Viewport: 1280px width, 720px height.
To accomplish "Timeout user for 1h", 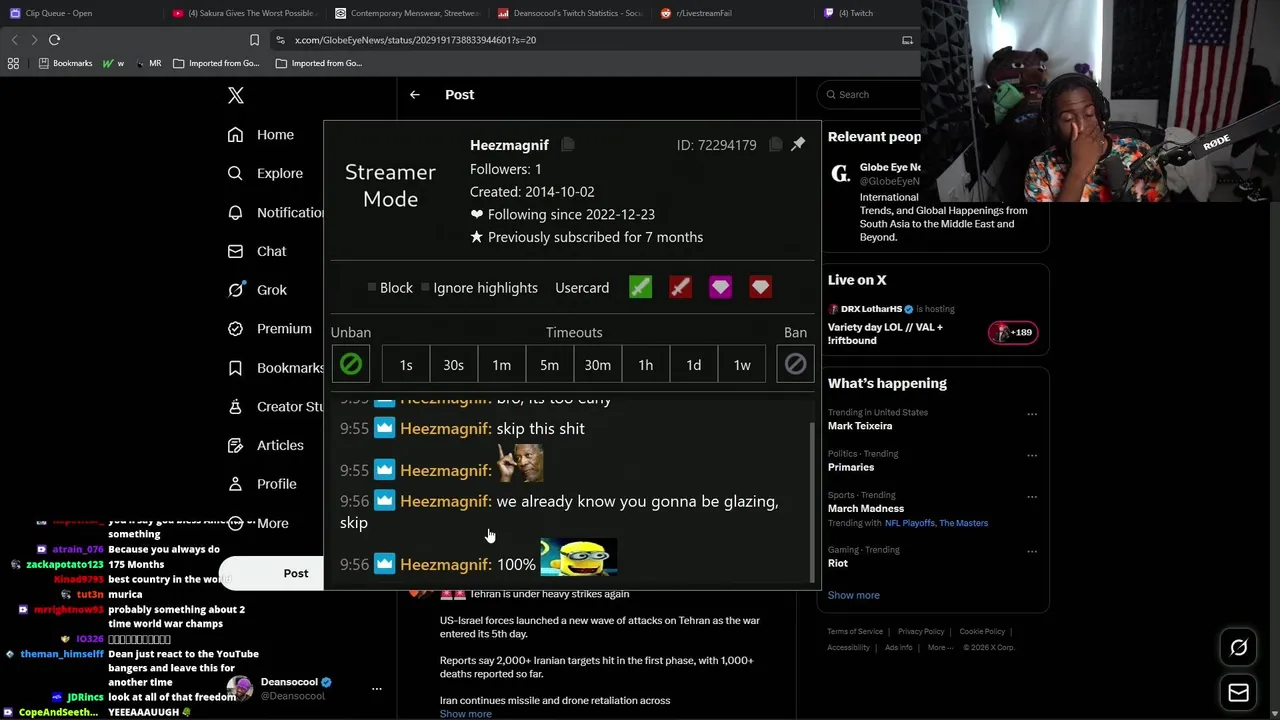I will (646, 365).
